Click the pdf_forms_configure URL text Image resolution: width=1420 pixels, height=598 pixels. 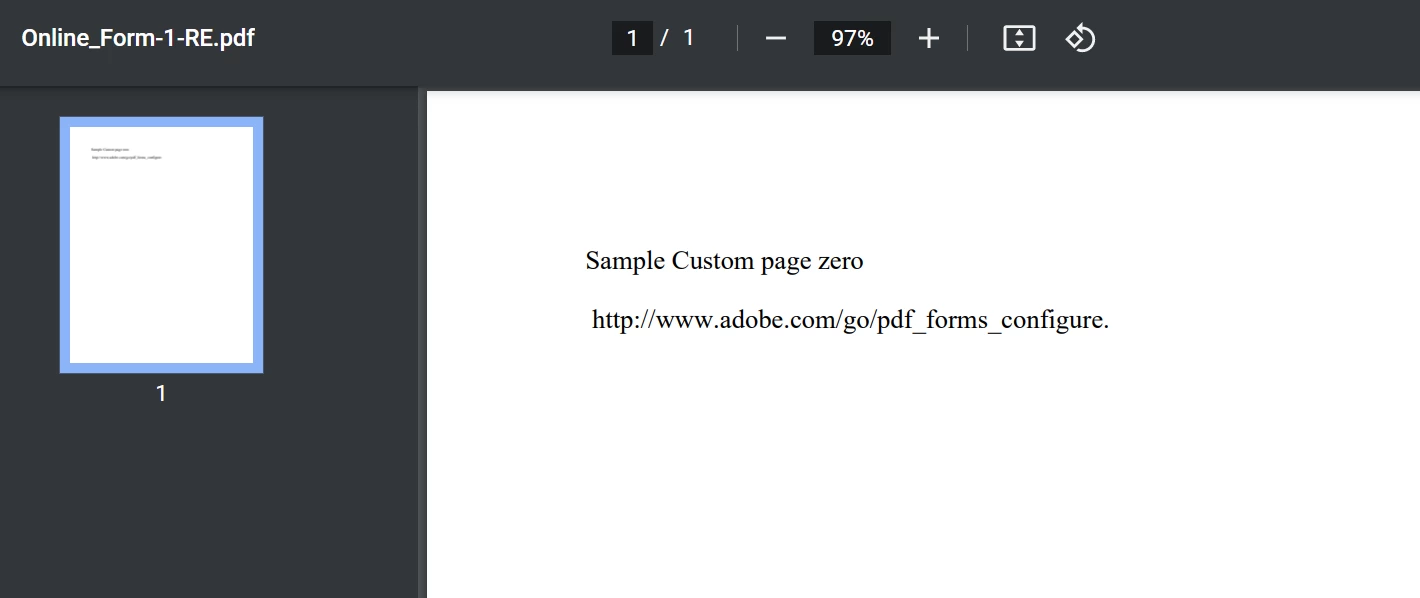tap(850, 320)
